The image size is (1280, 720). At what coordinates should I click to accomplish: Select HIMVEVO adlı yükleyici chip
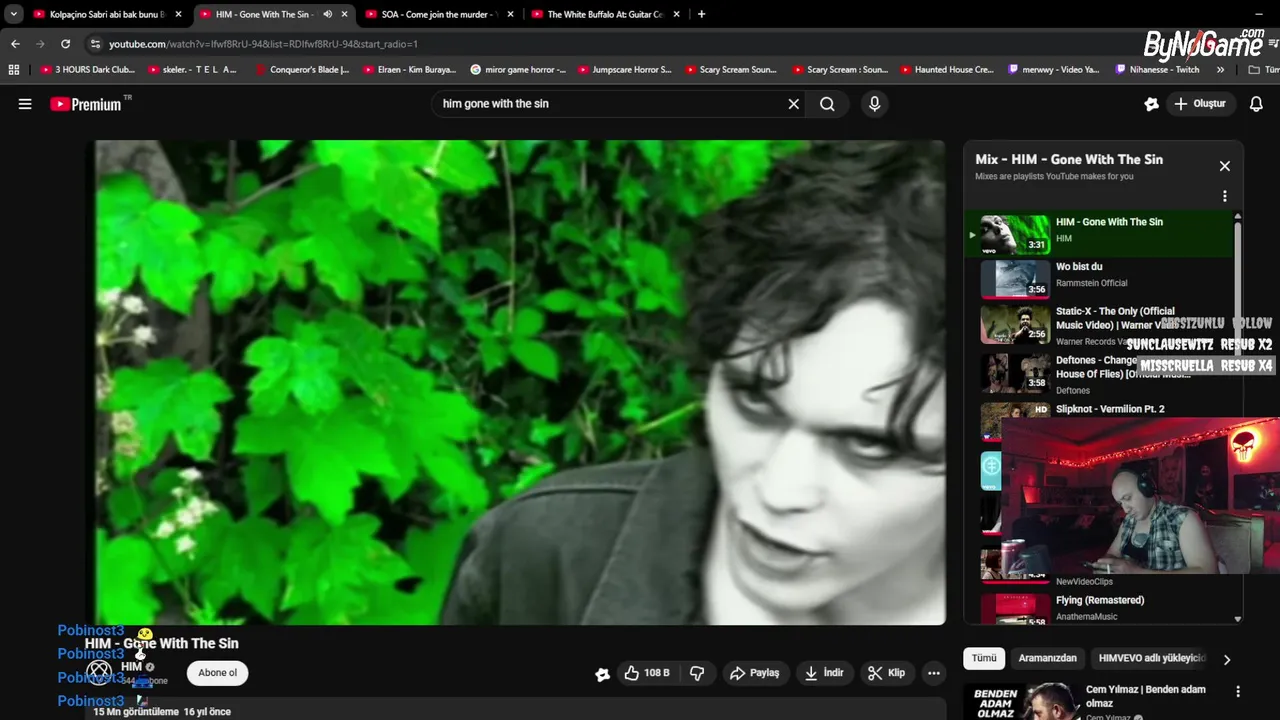pyautogui.click(x=1152, y=658)
